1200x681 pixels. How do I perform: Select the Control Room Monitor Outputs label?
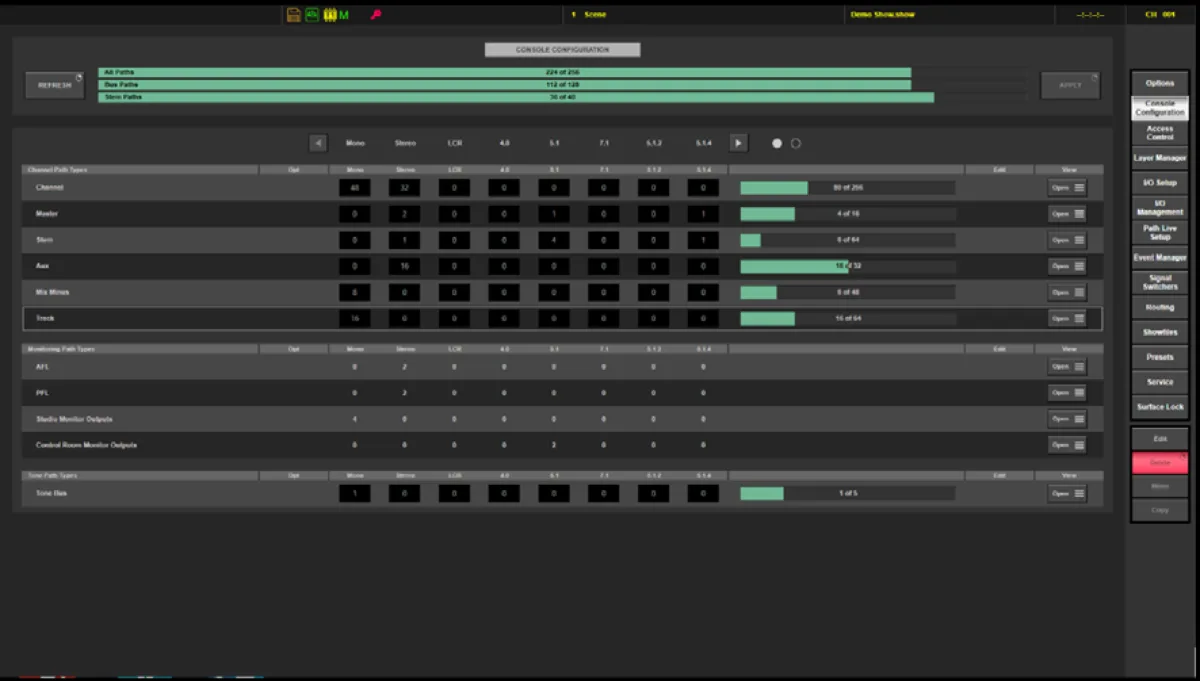[x=86, y=445]
